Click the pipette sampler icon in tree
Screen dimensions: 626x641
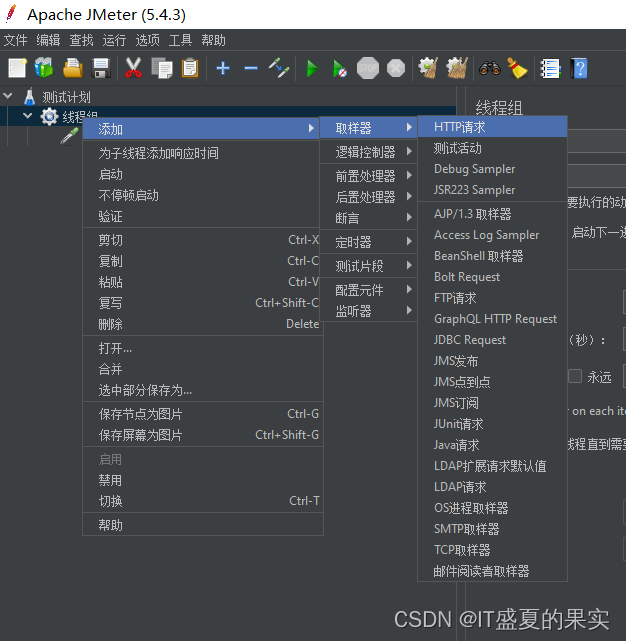[x=70, y=136]
